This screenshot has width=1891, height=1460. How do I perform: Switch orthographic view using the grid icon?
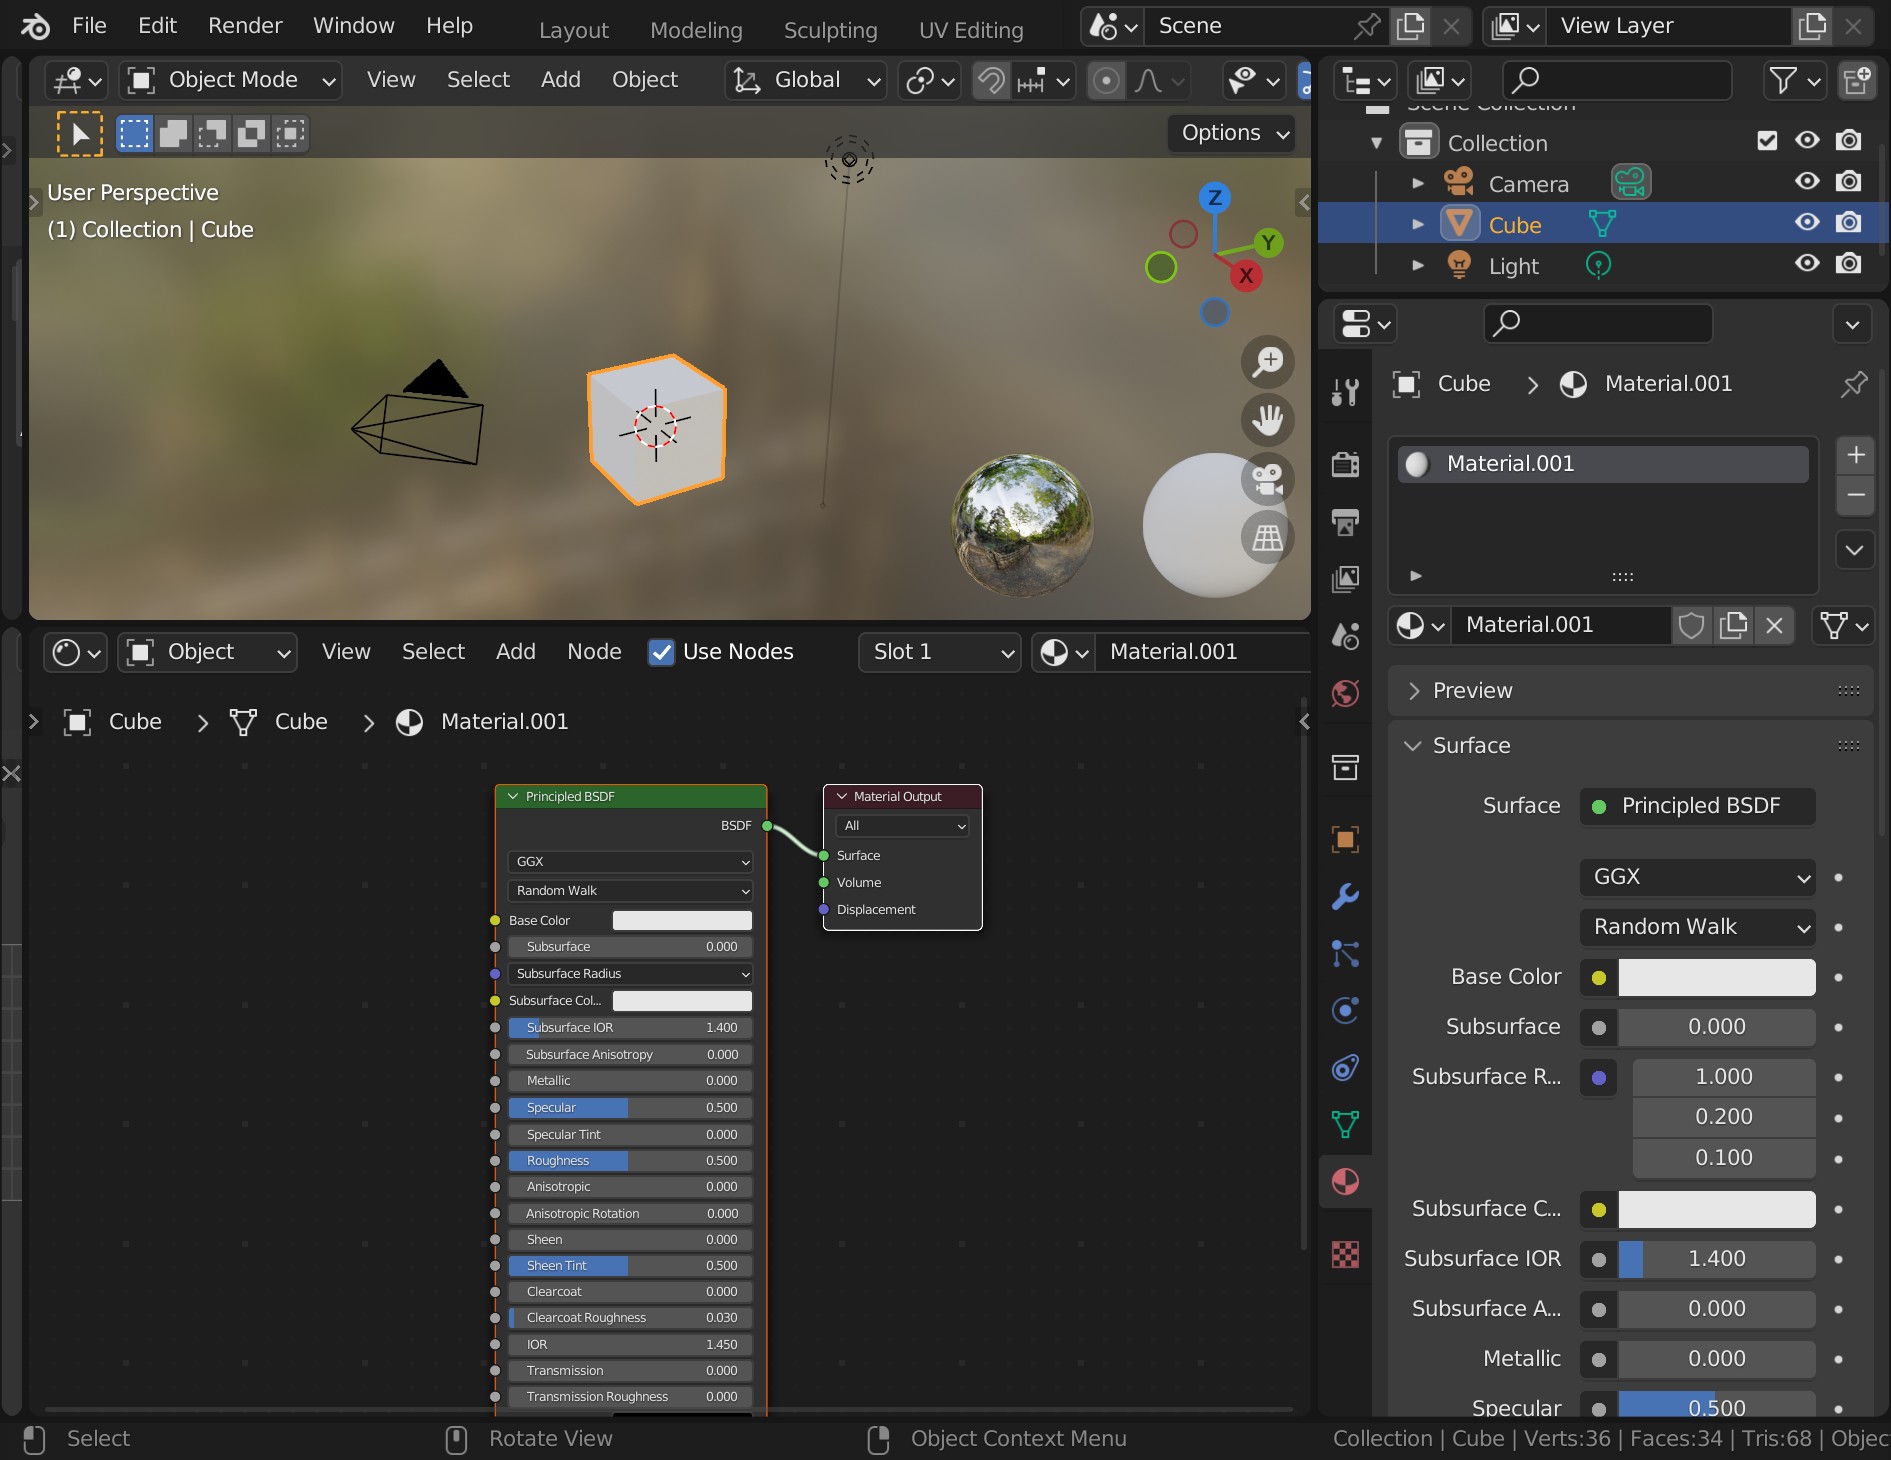(1267, 538)
